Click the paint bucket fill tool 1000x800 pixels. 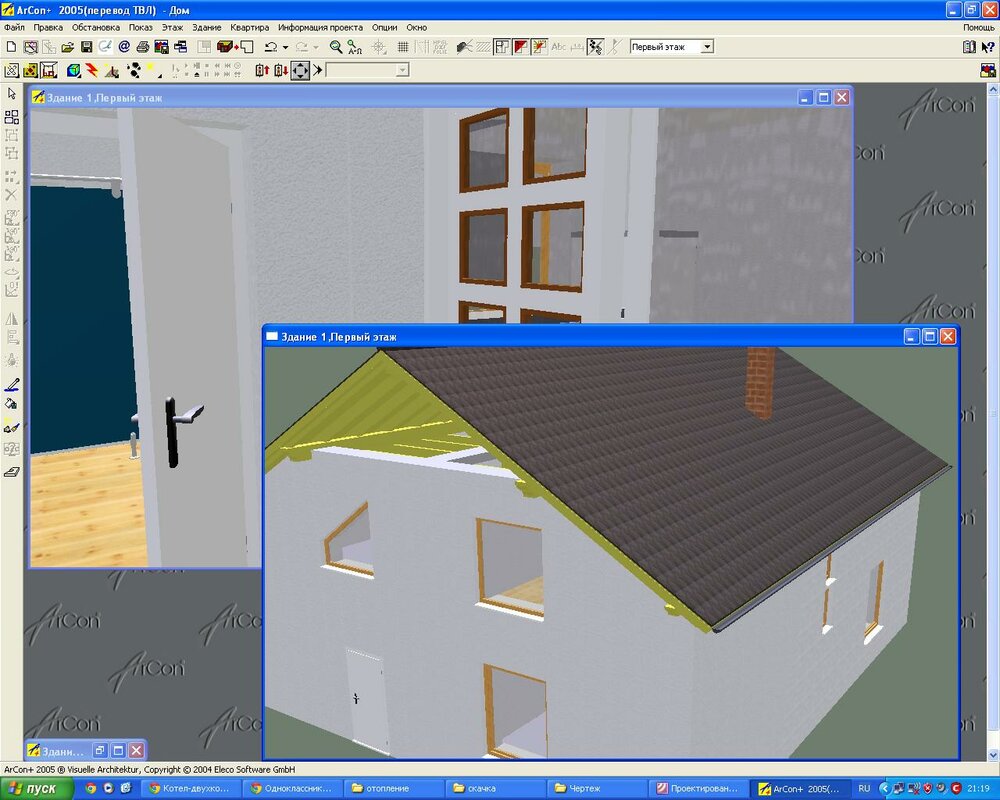click(12, 405)
